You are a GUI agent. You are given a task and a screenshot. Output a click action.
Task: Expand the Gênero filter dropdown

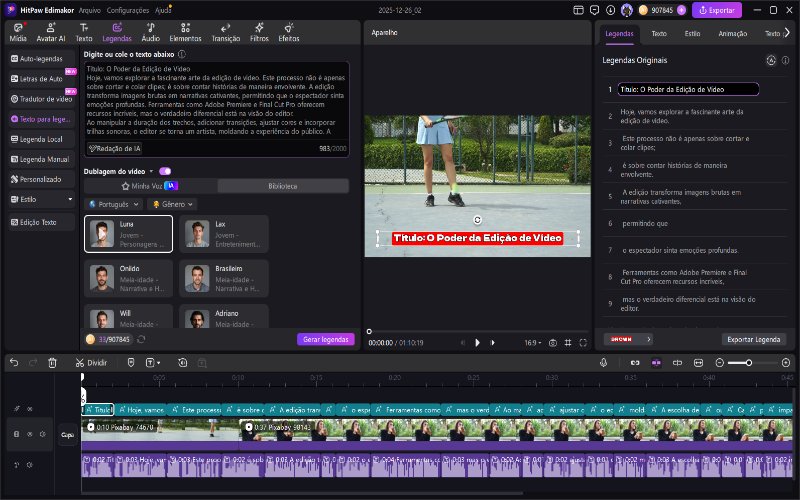(x=172, y=204)
